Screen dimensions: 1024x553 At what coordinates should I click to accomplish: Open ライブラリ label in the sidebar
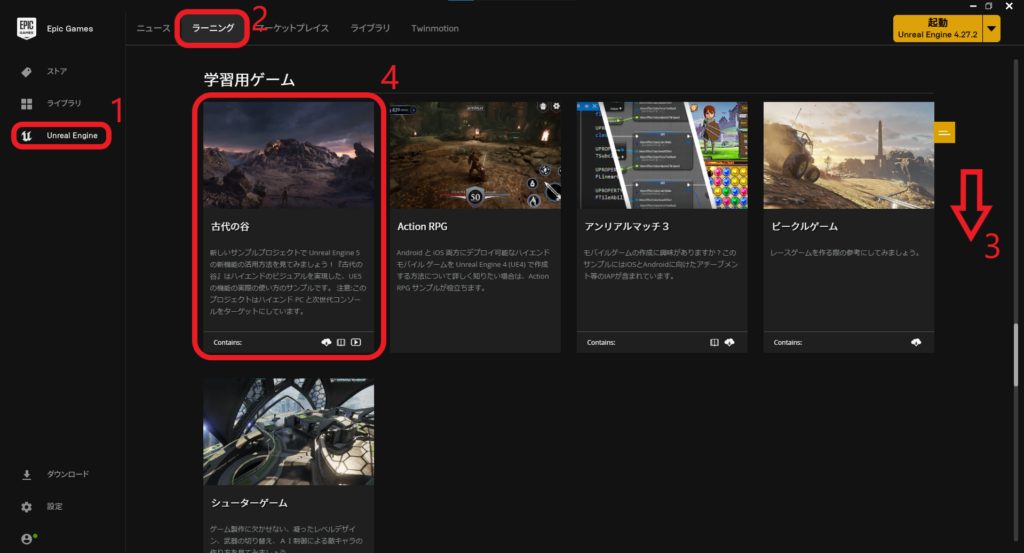pyautogui.click(x=64, y=104)
